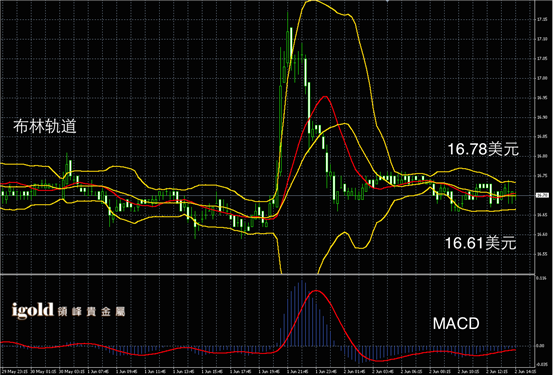
Task: Click the 領峰貴金屬 brand text
Action: [92, 312]
